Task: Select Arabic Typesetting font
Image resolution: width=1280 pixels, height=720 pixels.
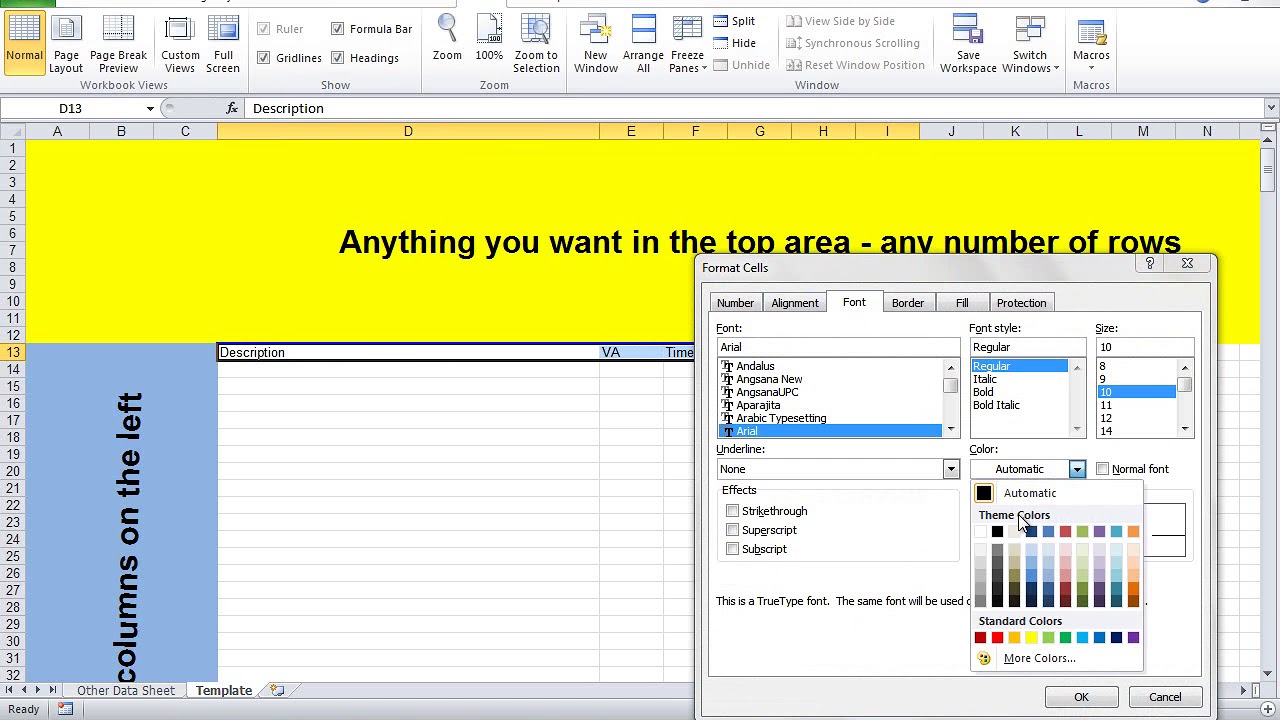Action: click(781, 418)
